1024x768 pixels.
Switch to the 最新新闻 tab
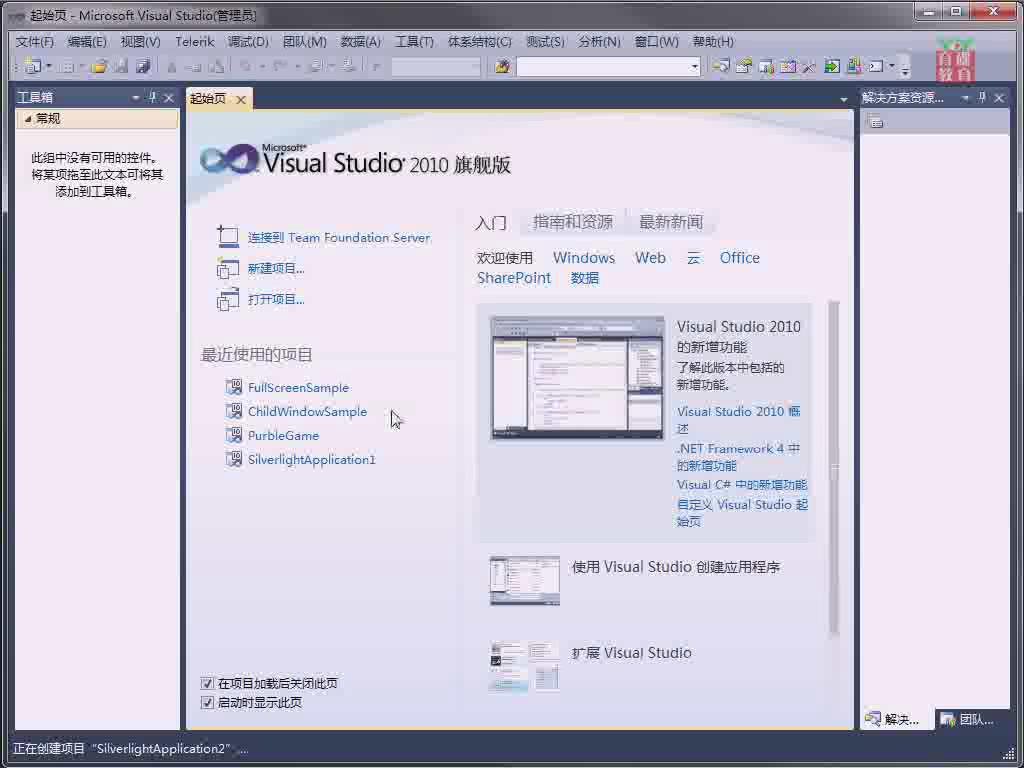(x=671, y=222)
